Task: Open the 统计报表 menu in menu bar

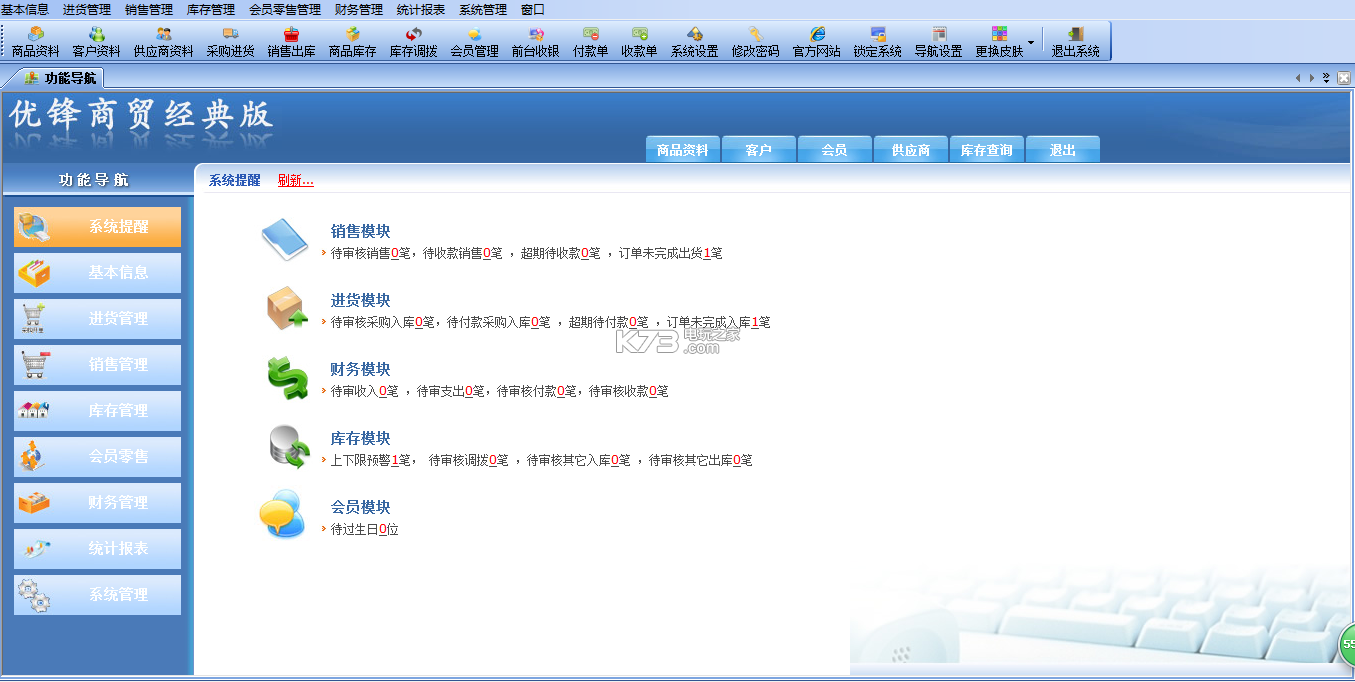Action: pyautogui.click(x=420, y=9)
